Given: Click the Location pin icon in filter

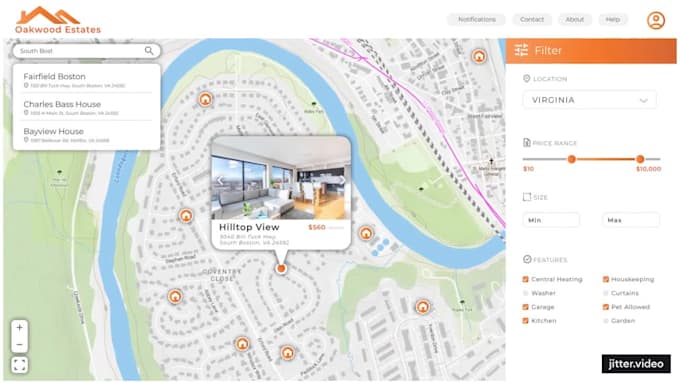Looking at the screenshot, I should pos(526,79).
